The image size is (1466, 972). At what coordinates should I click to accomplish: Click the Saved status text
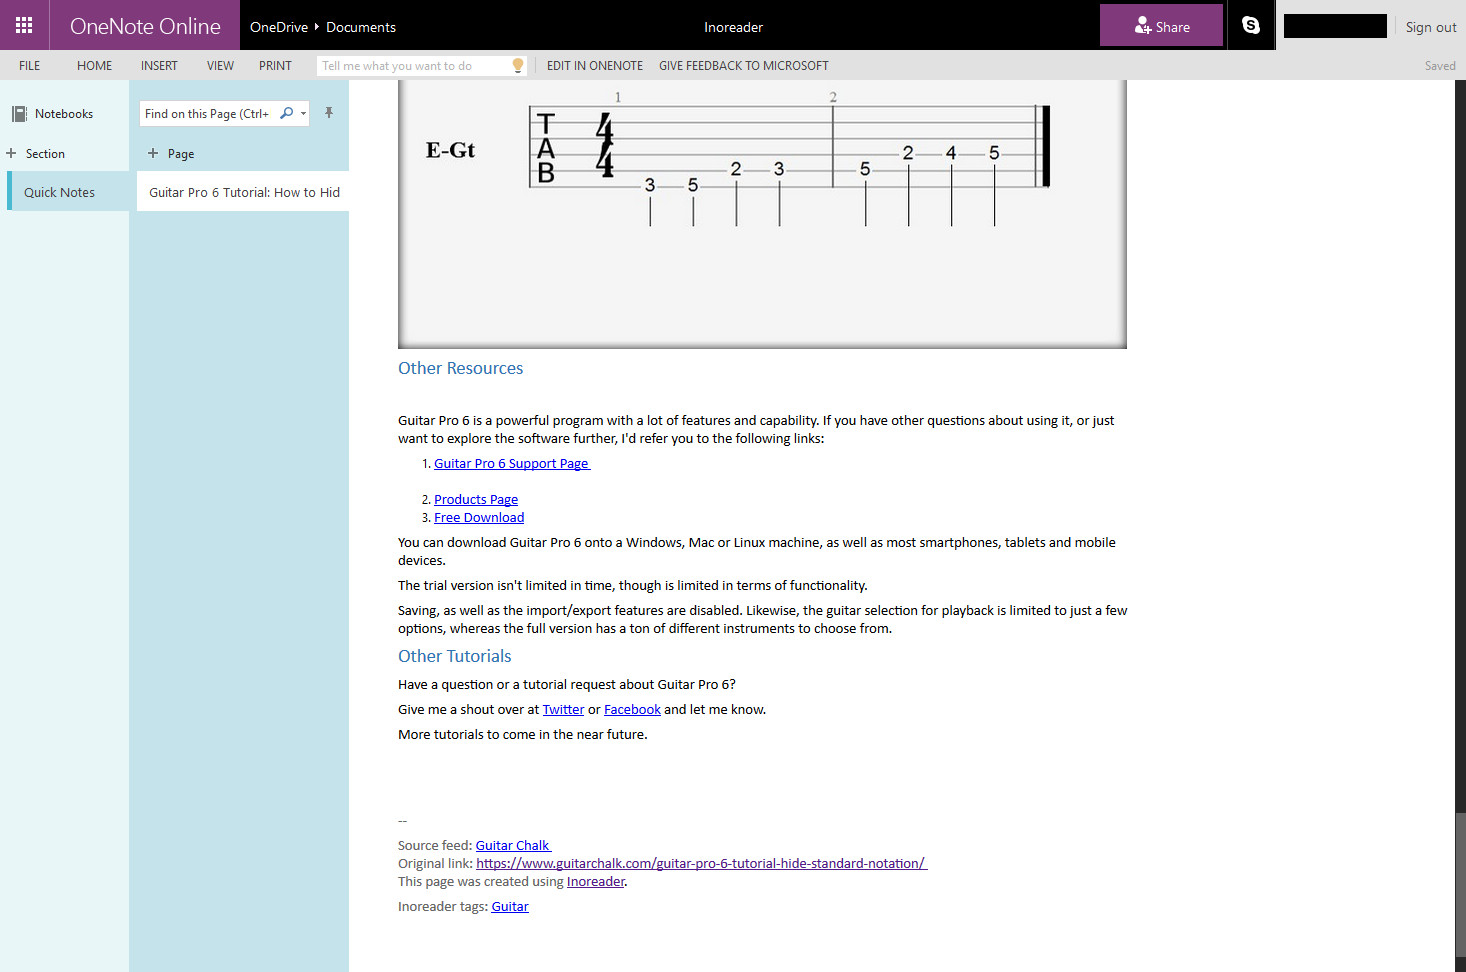[x=1440, y=66]
